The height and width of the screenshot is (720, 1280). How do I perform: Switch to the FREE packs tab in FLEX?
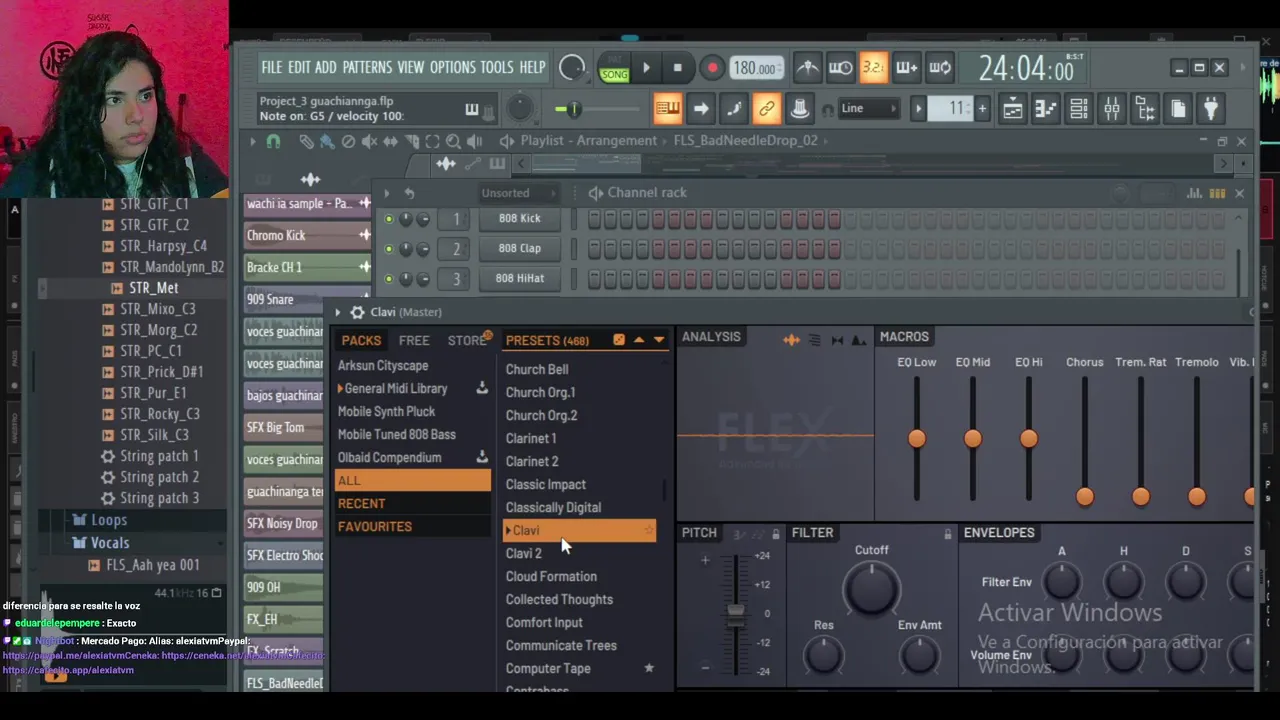[414, 341]
